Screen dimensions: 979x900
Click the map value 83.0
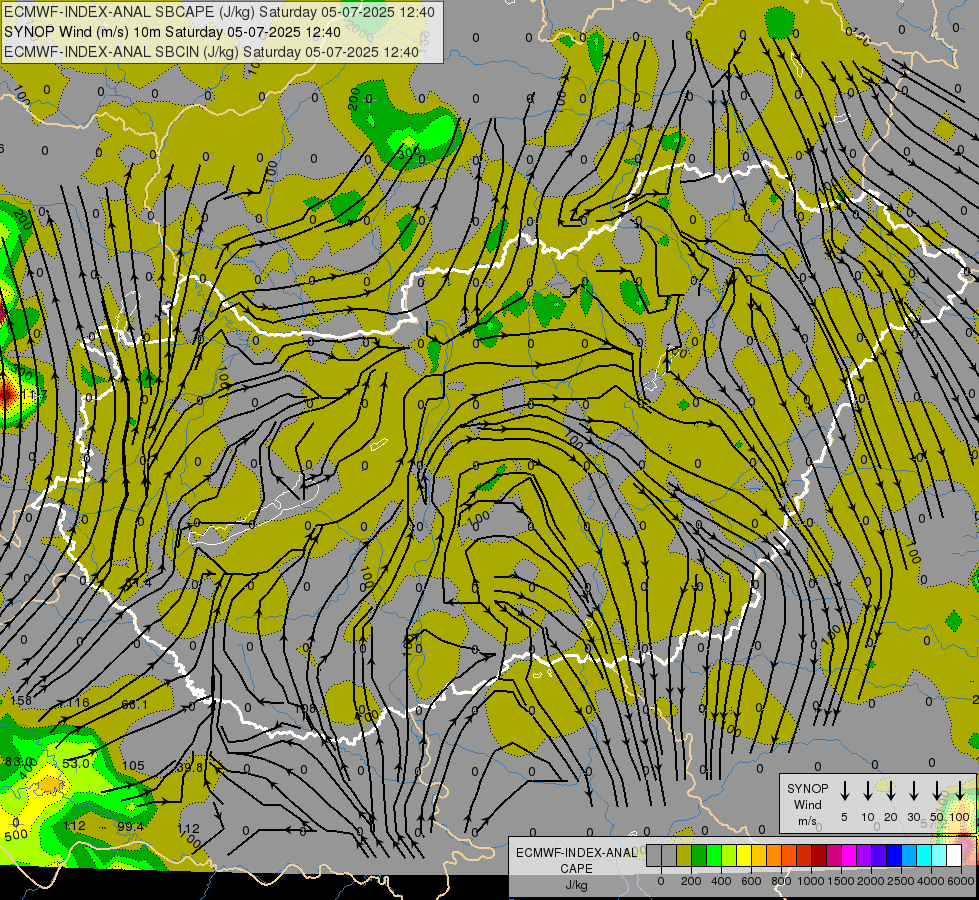pos(18,762)
